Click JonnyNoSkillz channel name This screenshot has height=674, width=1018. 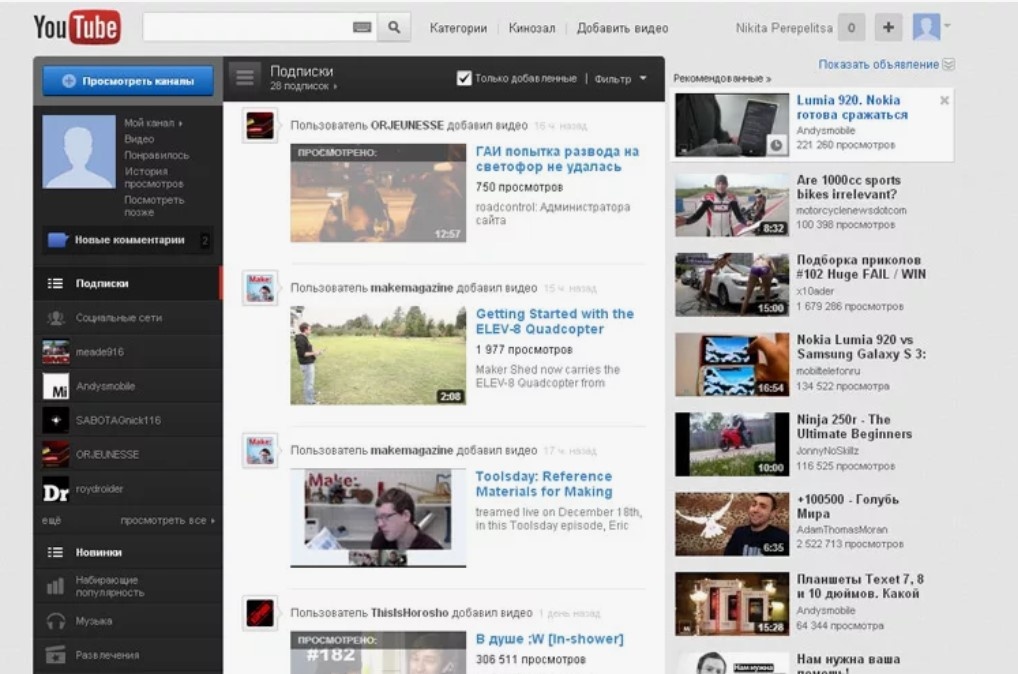click(827, 451)
